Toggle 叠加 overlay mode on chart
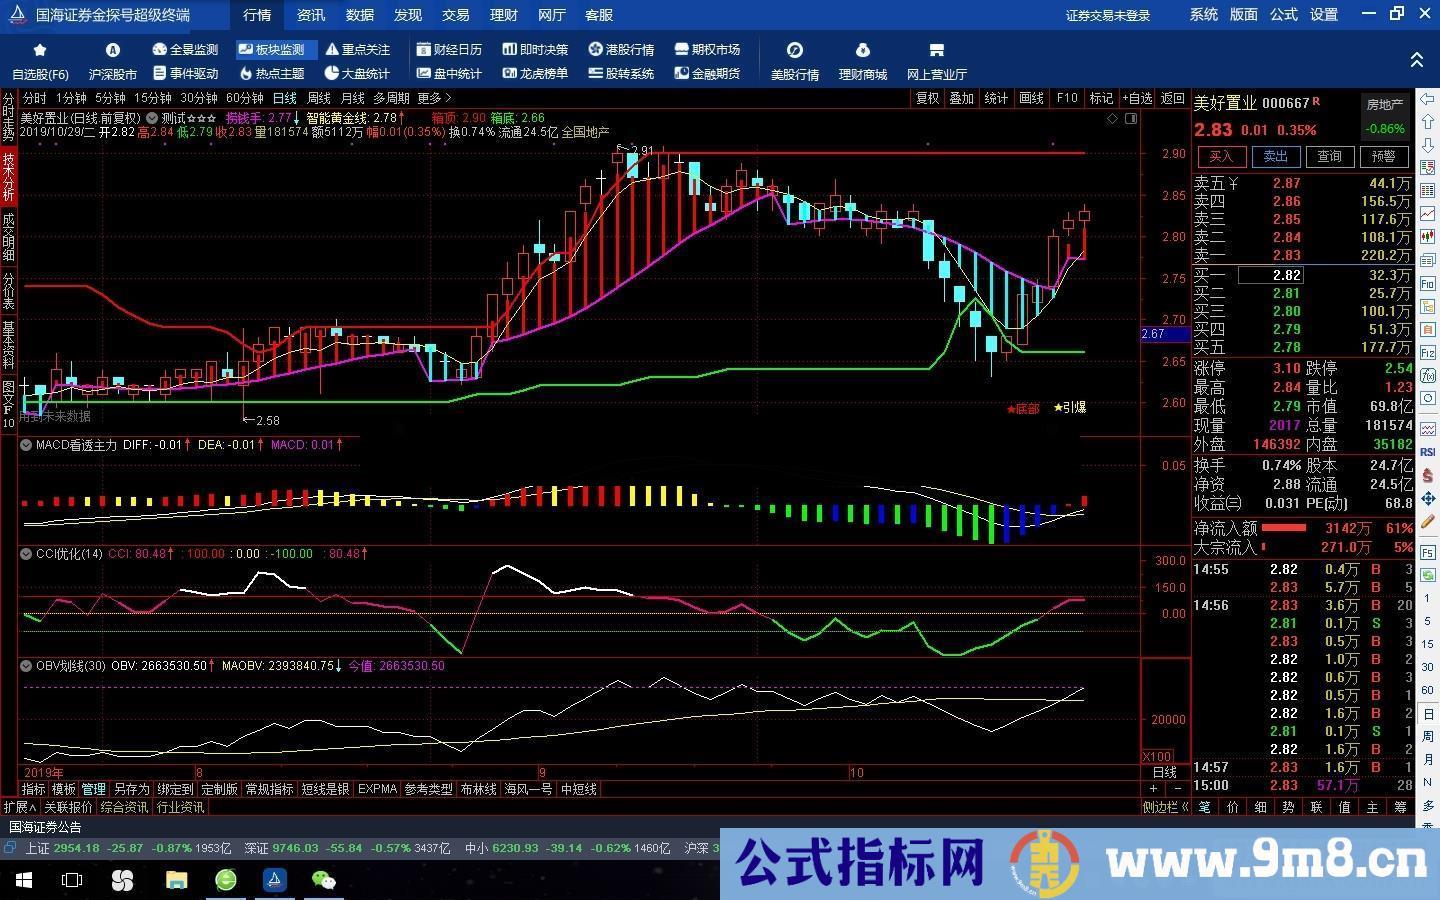 [x=961, y=98]
